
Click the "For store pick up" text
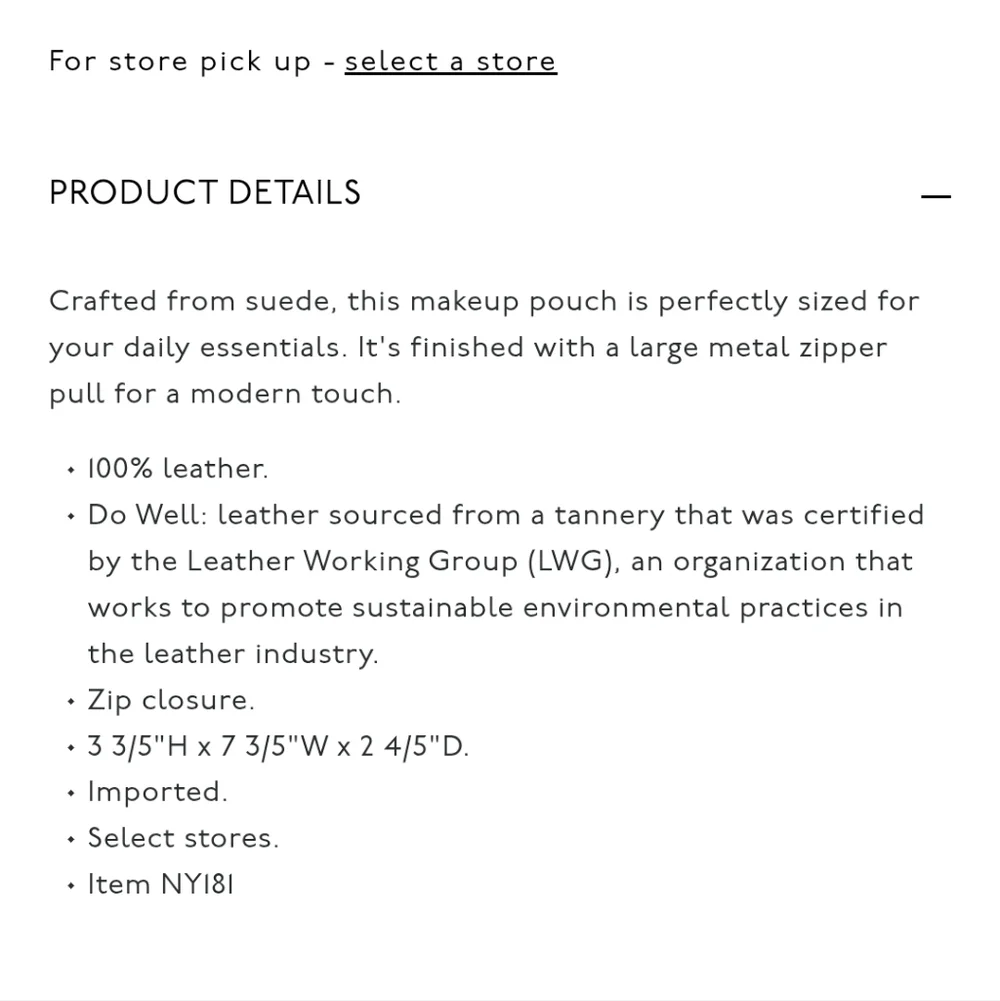pos(180,62)
